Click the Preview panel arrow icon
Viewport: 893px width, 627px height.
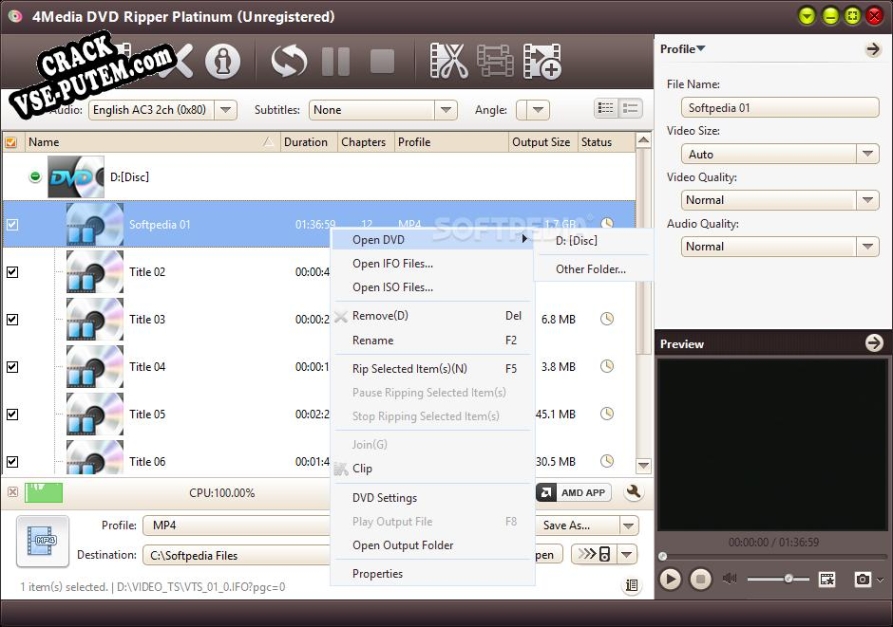pyautogui.click(x=874, y=343)
